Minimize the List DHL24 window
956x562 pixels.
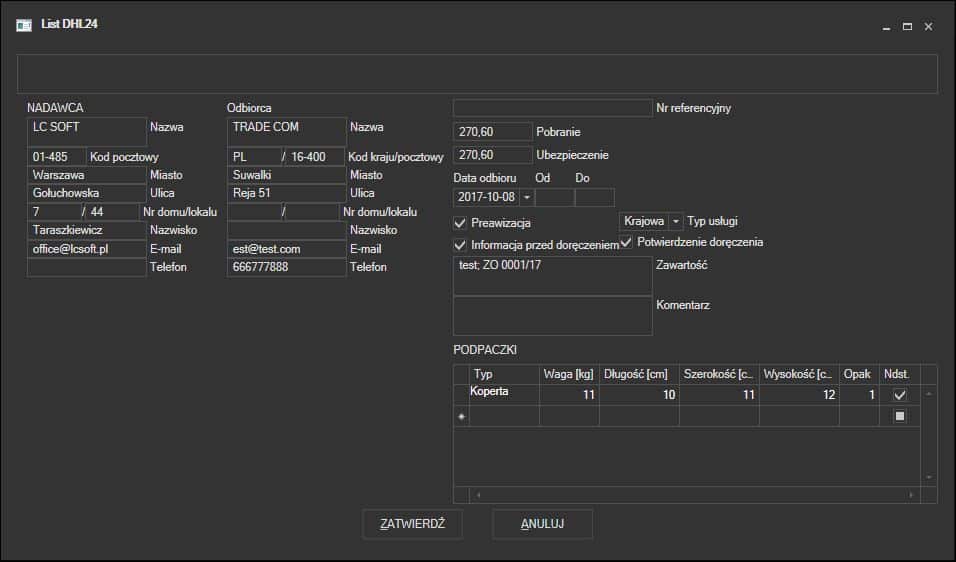(x=886, y=27)
